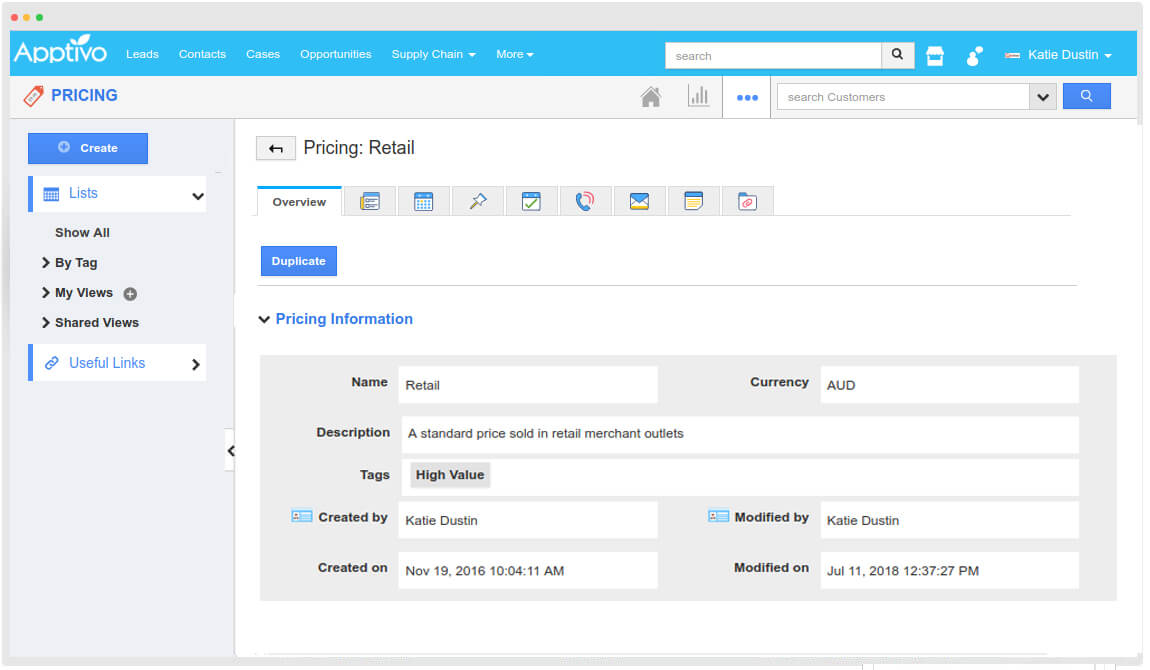
Task: Collapse the Pricing Information section
Action: (x=263, y=318)
